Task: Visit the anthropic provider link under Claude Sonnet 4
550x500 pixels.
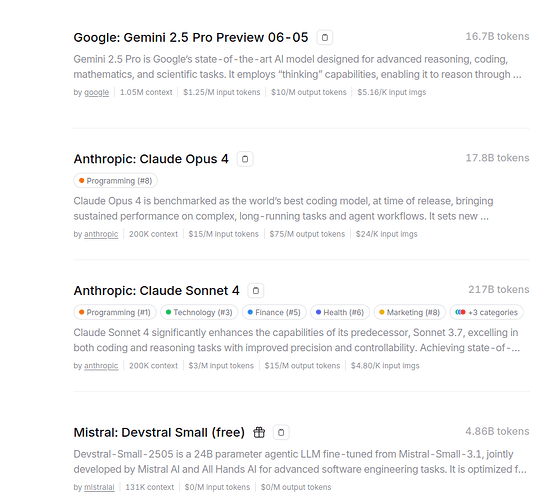Action: [x=101, y=366]
